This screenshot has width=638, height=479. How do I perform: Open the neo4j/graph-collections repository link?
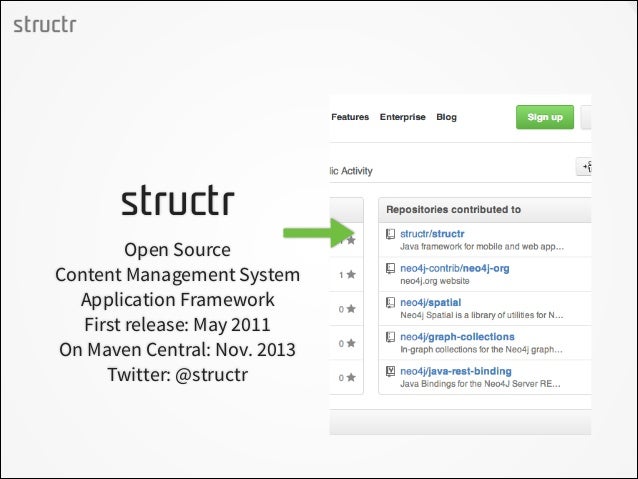tap(457, 337)
